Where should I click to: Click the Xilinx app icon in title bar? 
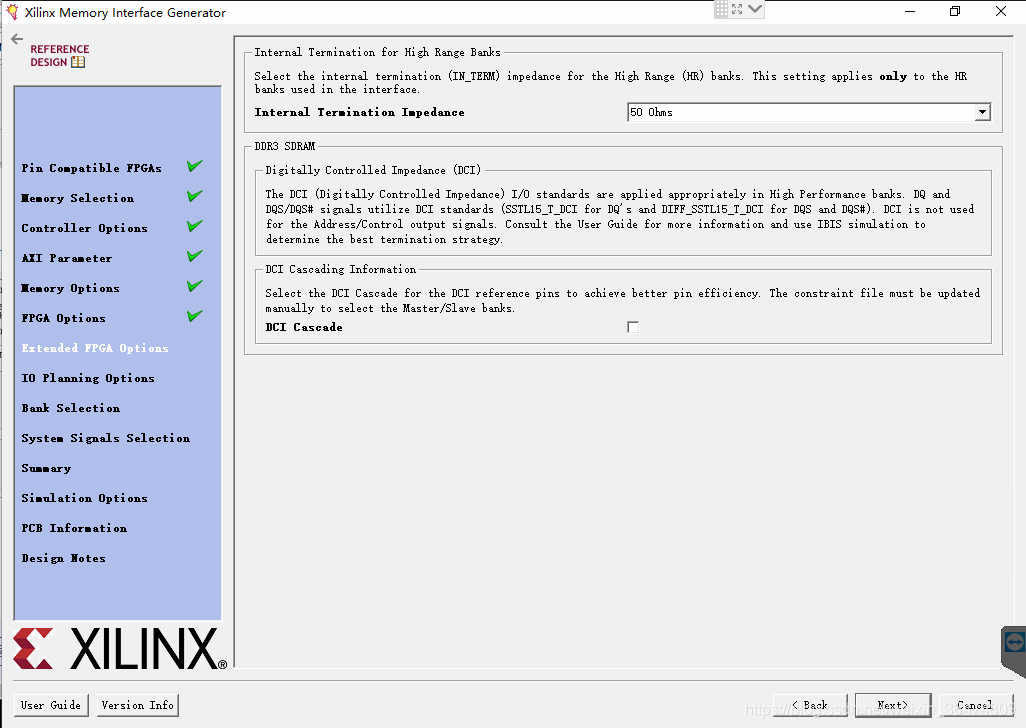pyautogui.click(x=12, y=12)
